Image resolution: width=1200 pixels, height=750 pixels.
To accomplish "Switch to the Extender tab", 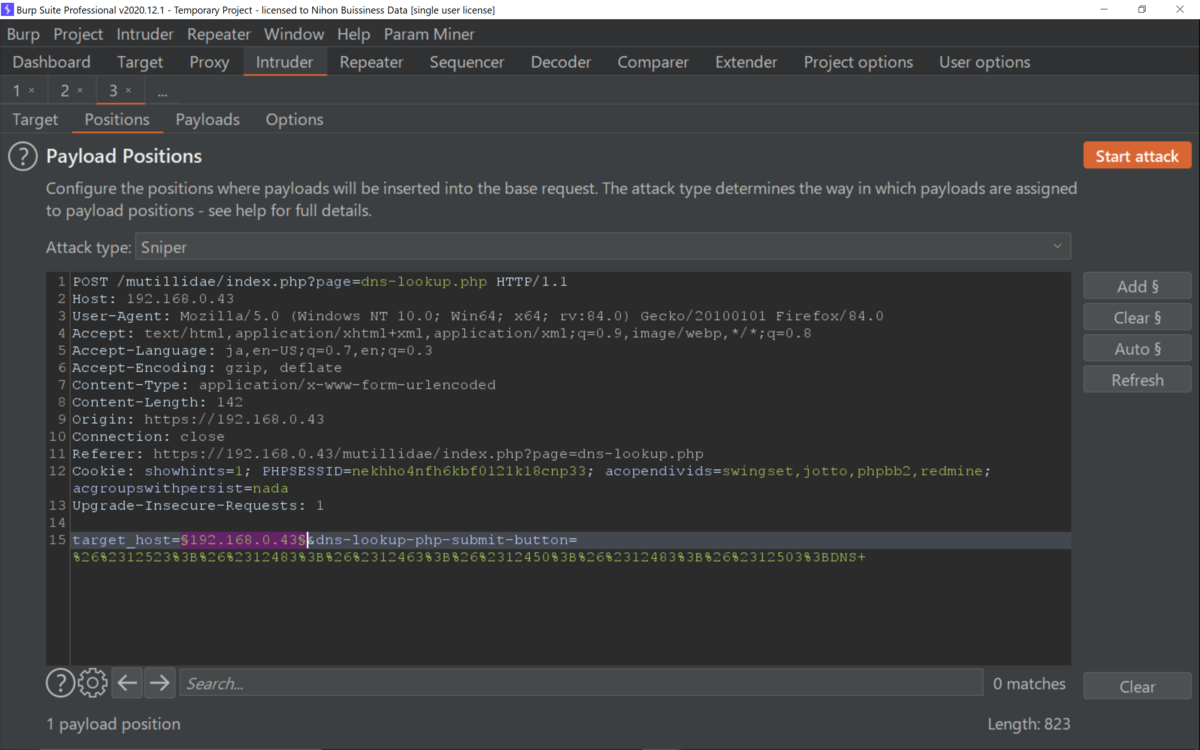I will pyautogui.click(x=746, y=62).
